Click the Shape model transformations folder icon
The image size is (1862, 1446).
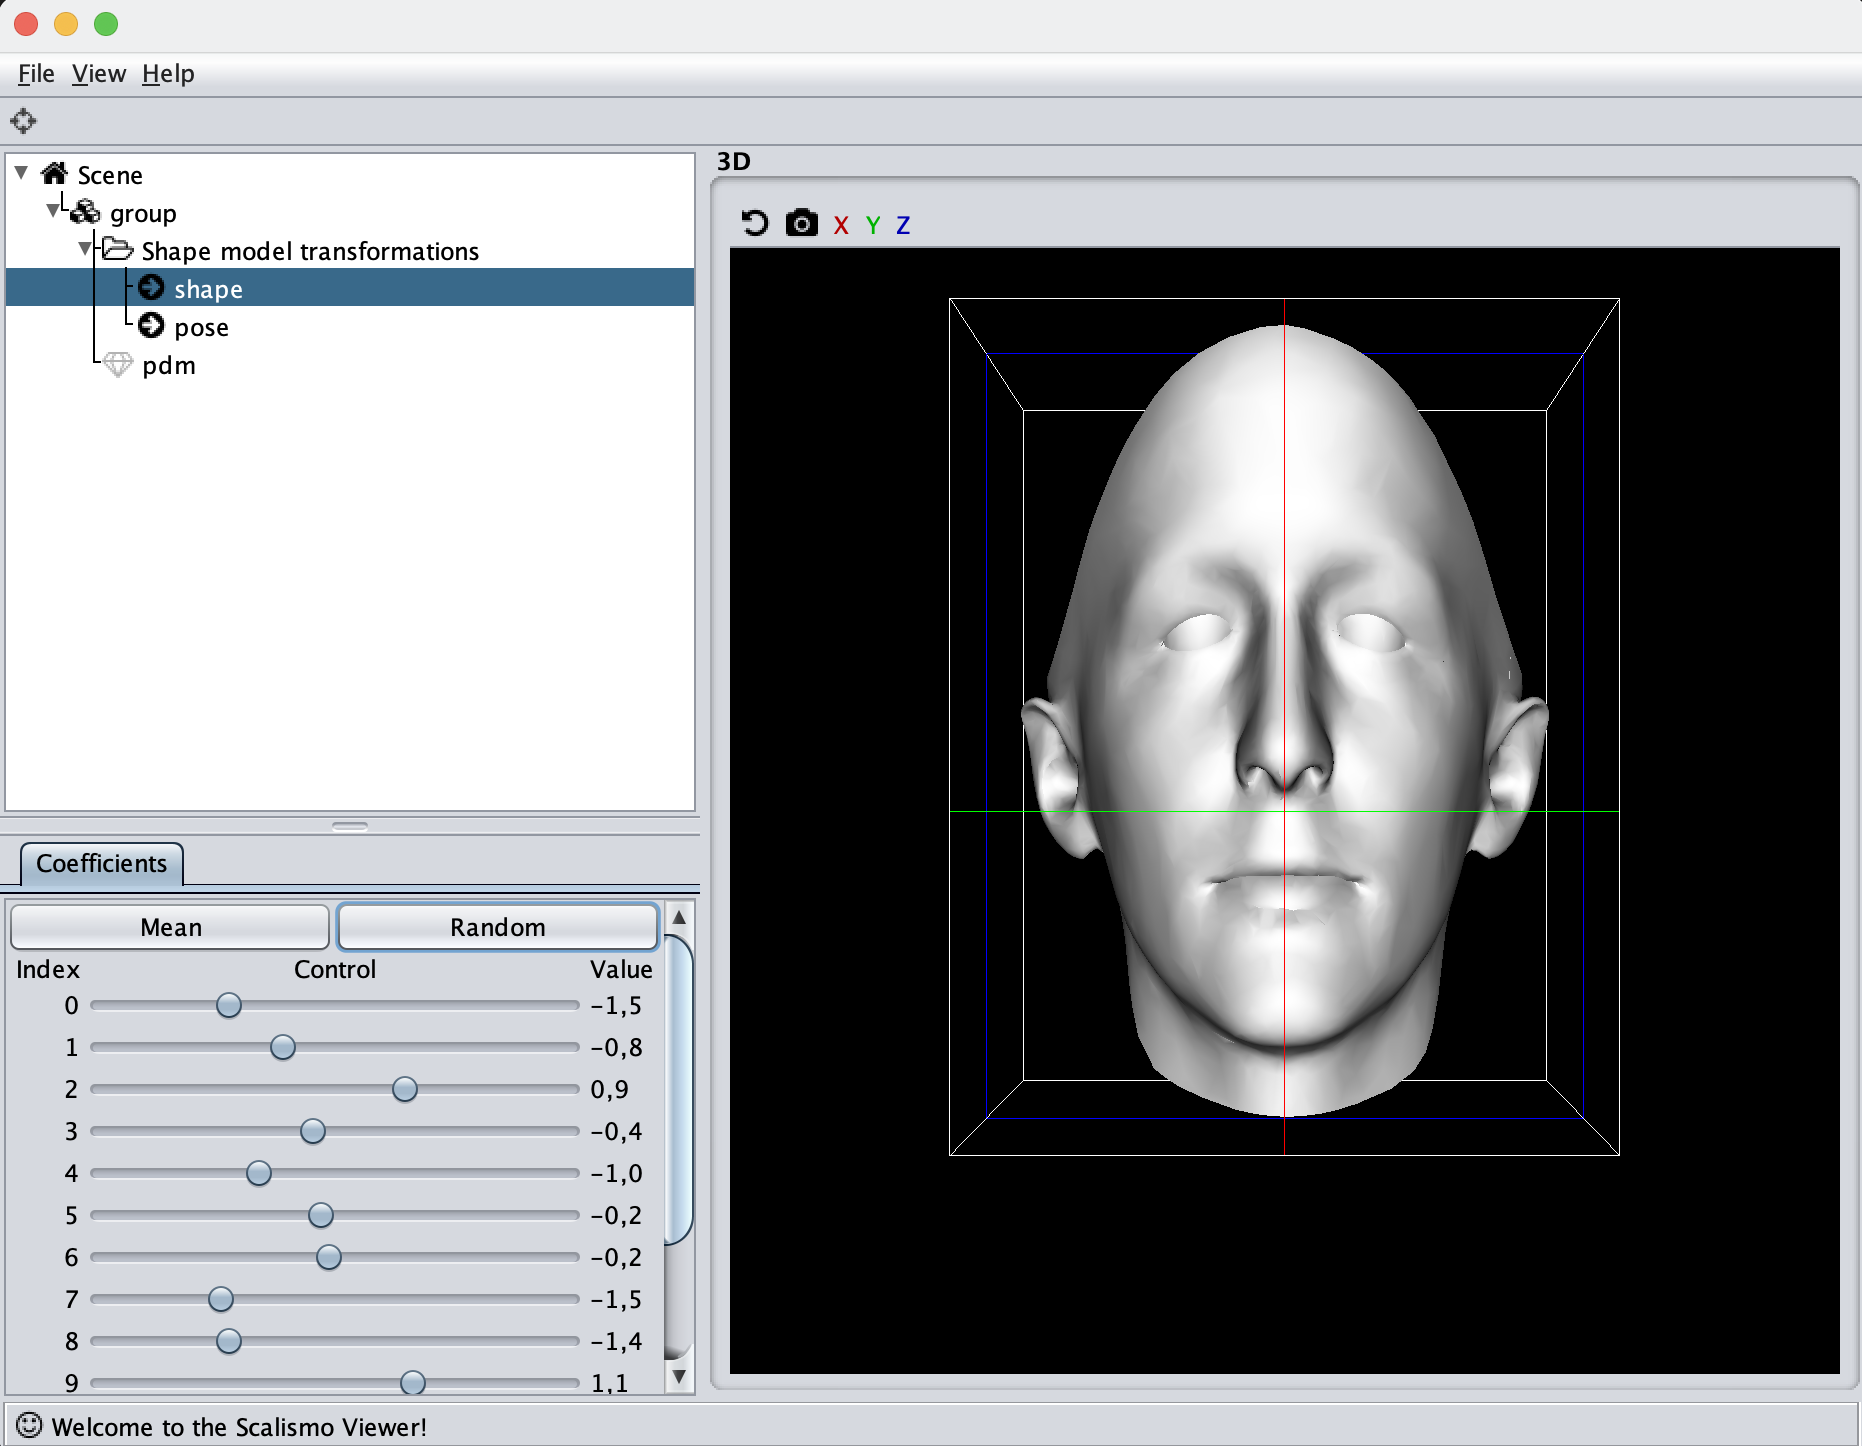pos(117,249)
